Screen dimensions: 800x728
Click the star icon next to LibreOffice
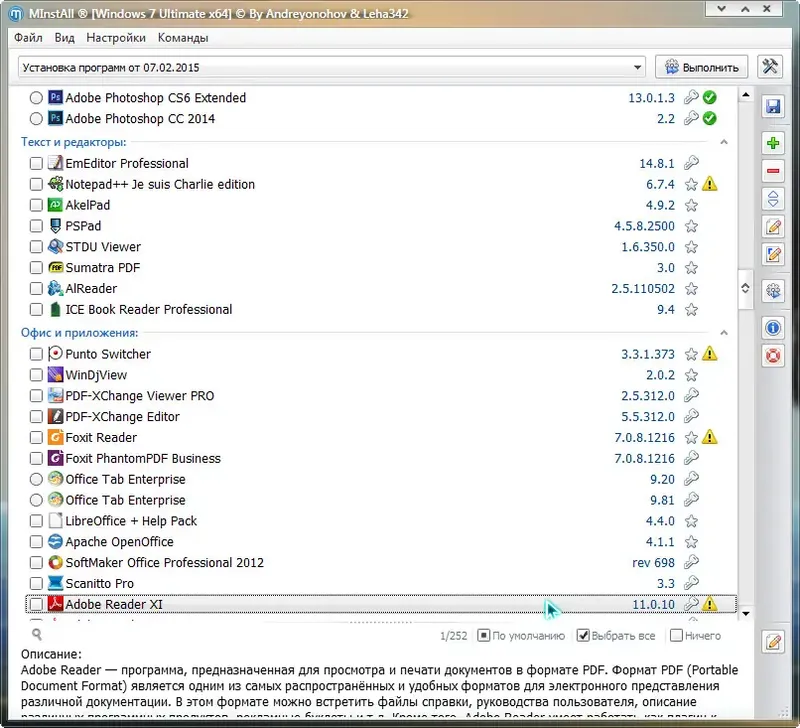point(691,521)
